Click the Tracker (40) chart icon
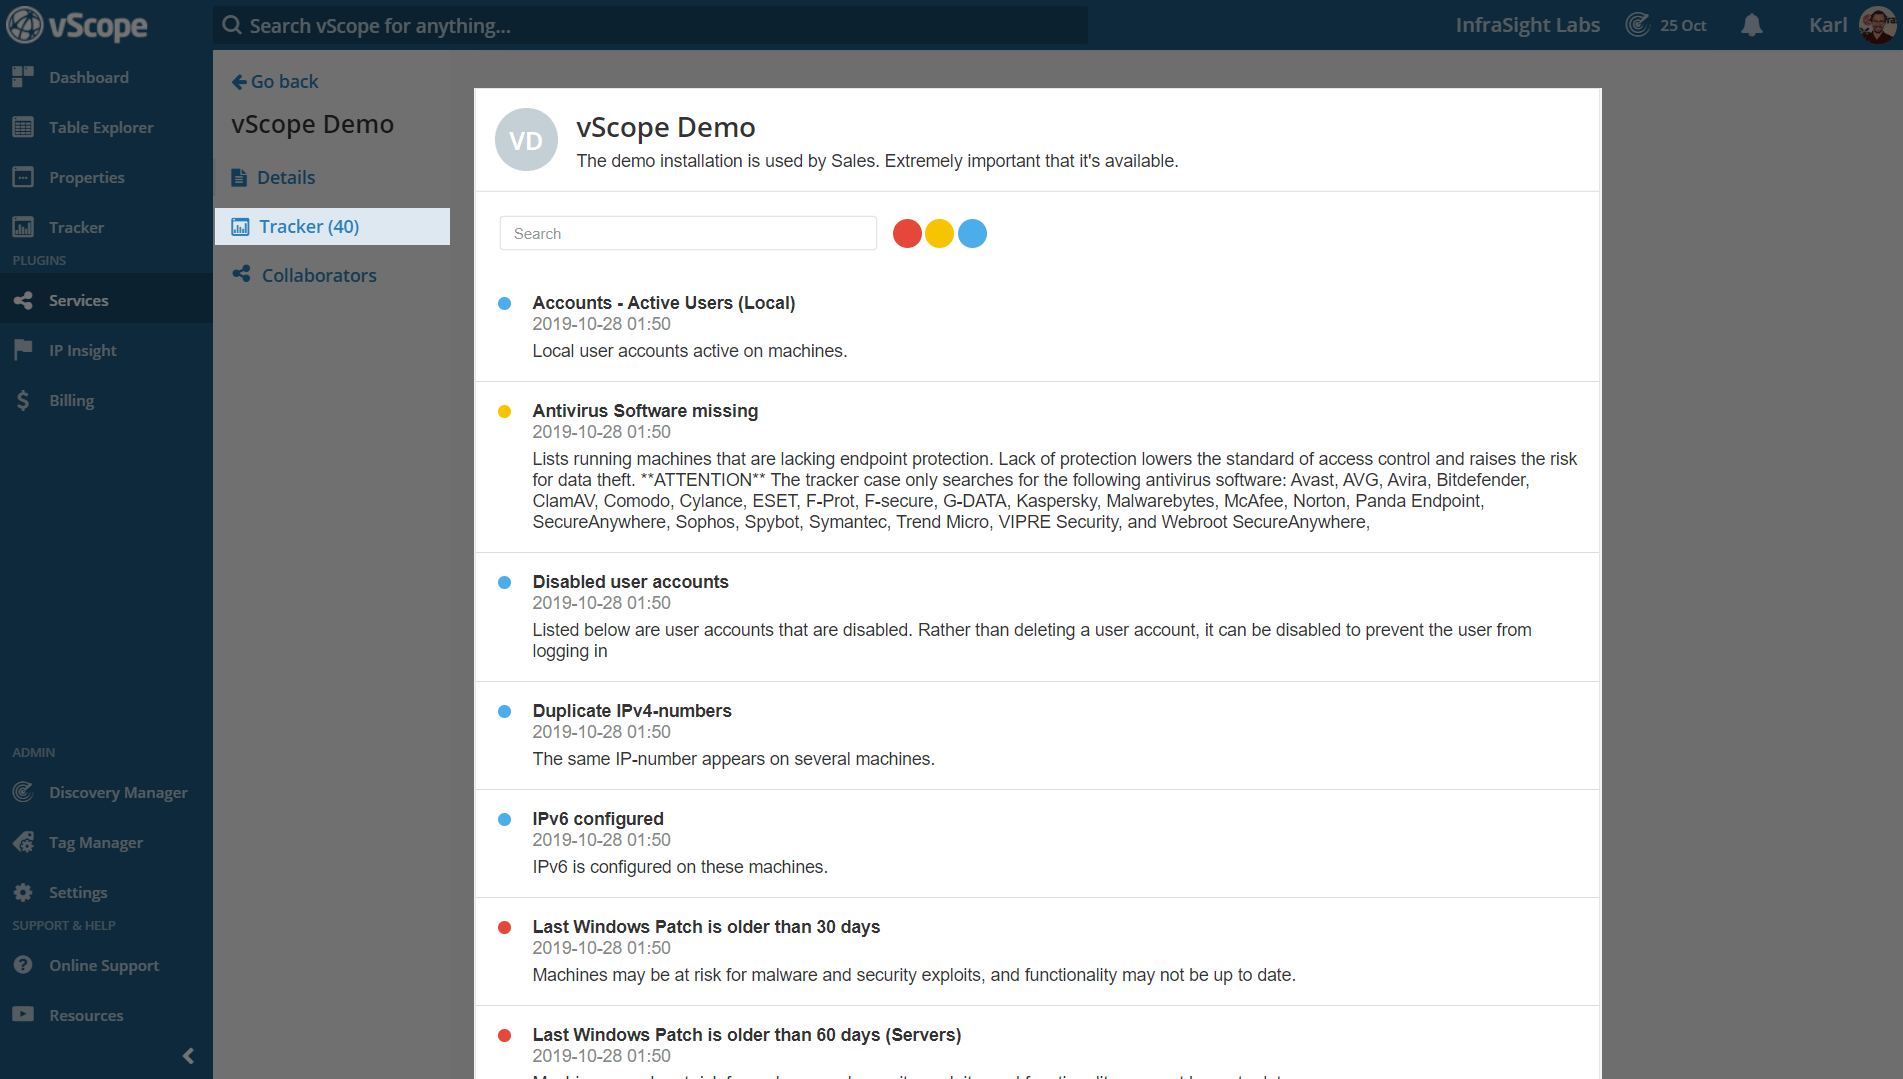The image size is (1903, 1079). (240, 227)
